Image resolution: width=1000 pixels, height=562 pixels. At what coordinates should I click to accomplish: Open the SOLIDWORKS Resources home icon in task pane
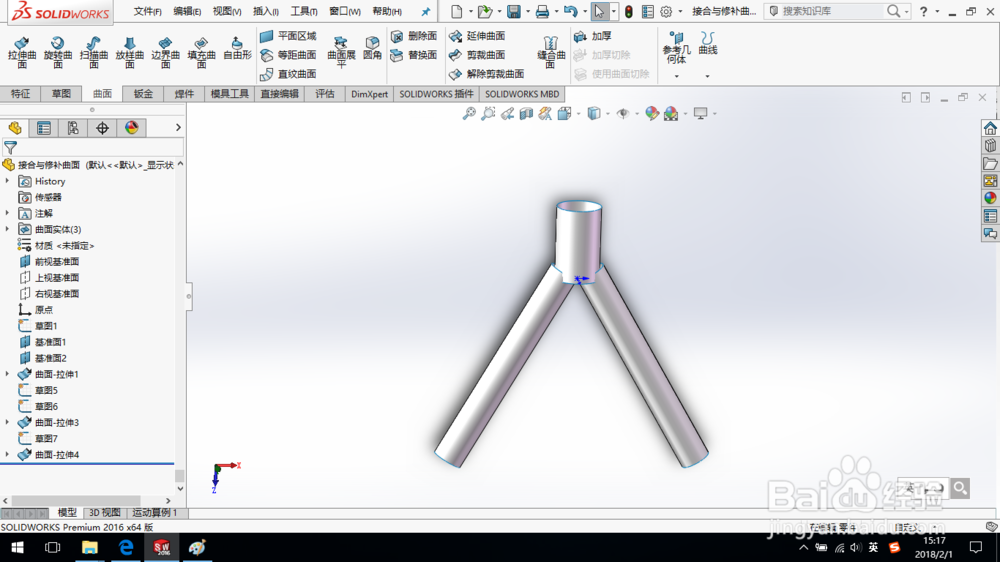pos(990,128)
